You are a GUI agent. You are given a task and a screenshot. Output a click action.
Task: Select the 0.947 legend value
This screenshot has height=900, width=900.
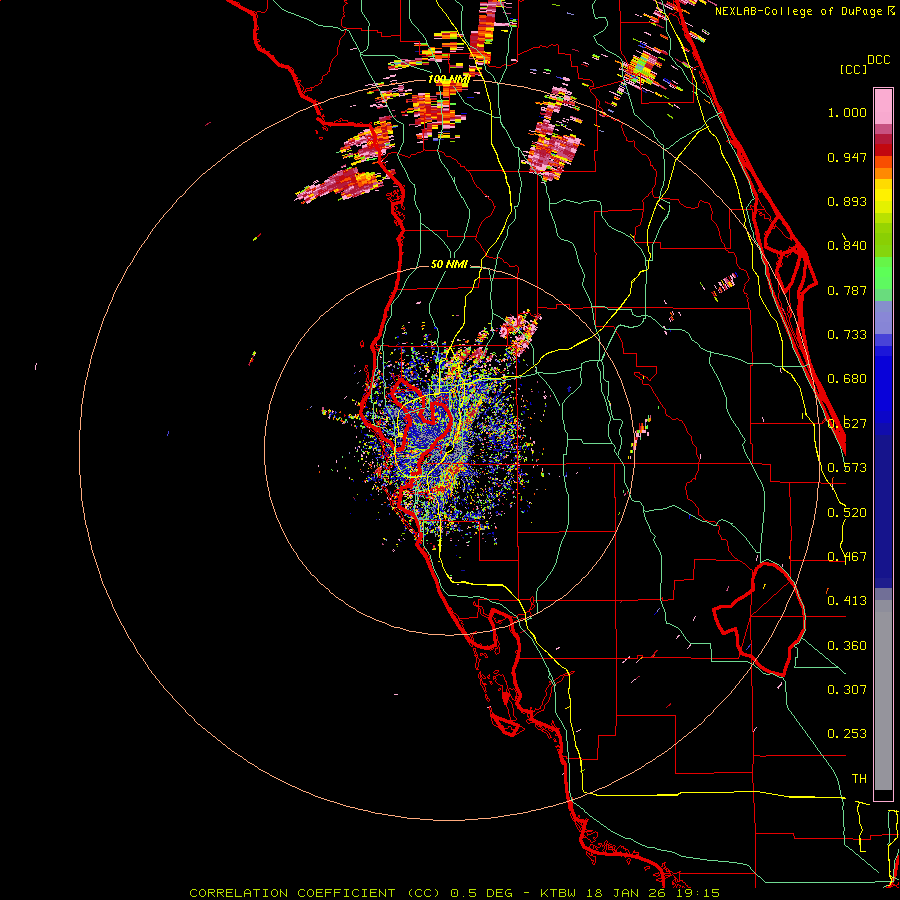847,157
